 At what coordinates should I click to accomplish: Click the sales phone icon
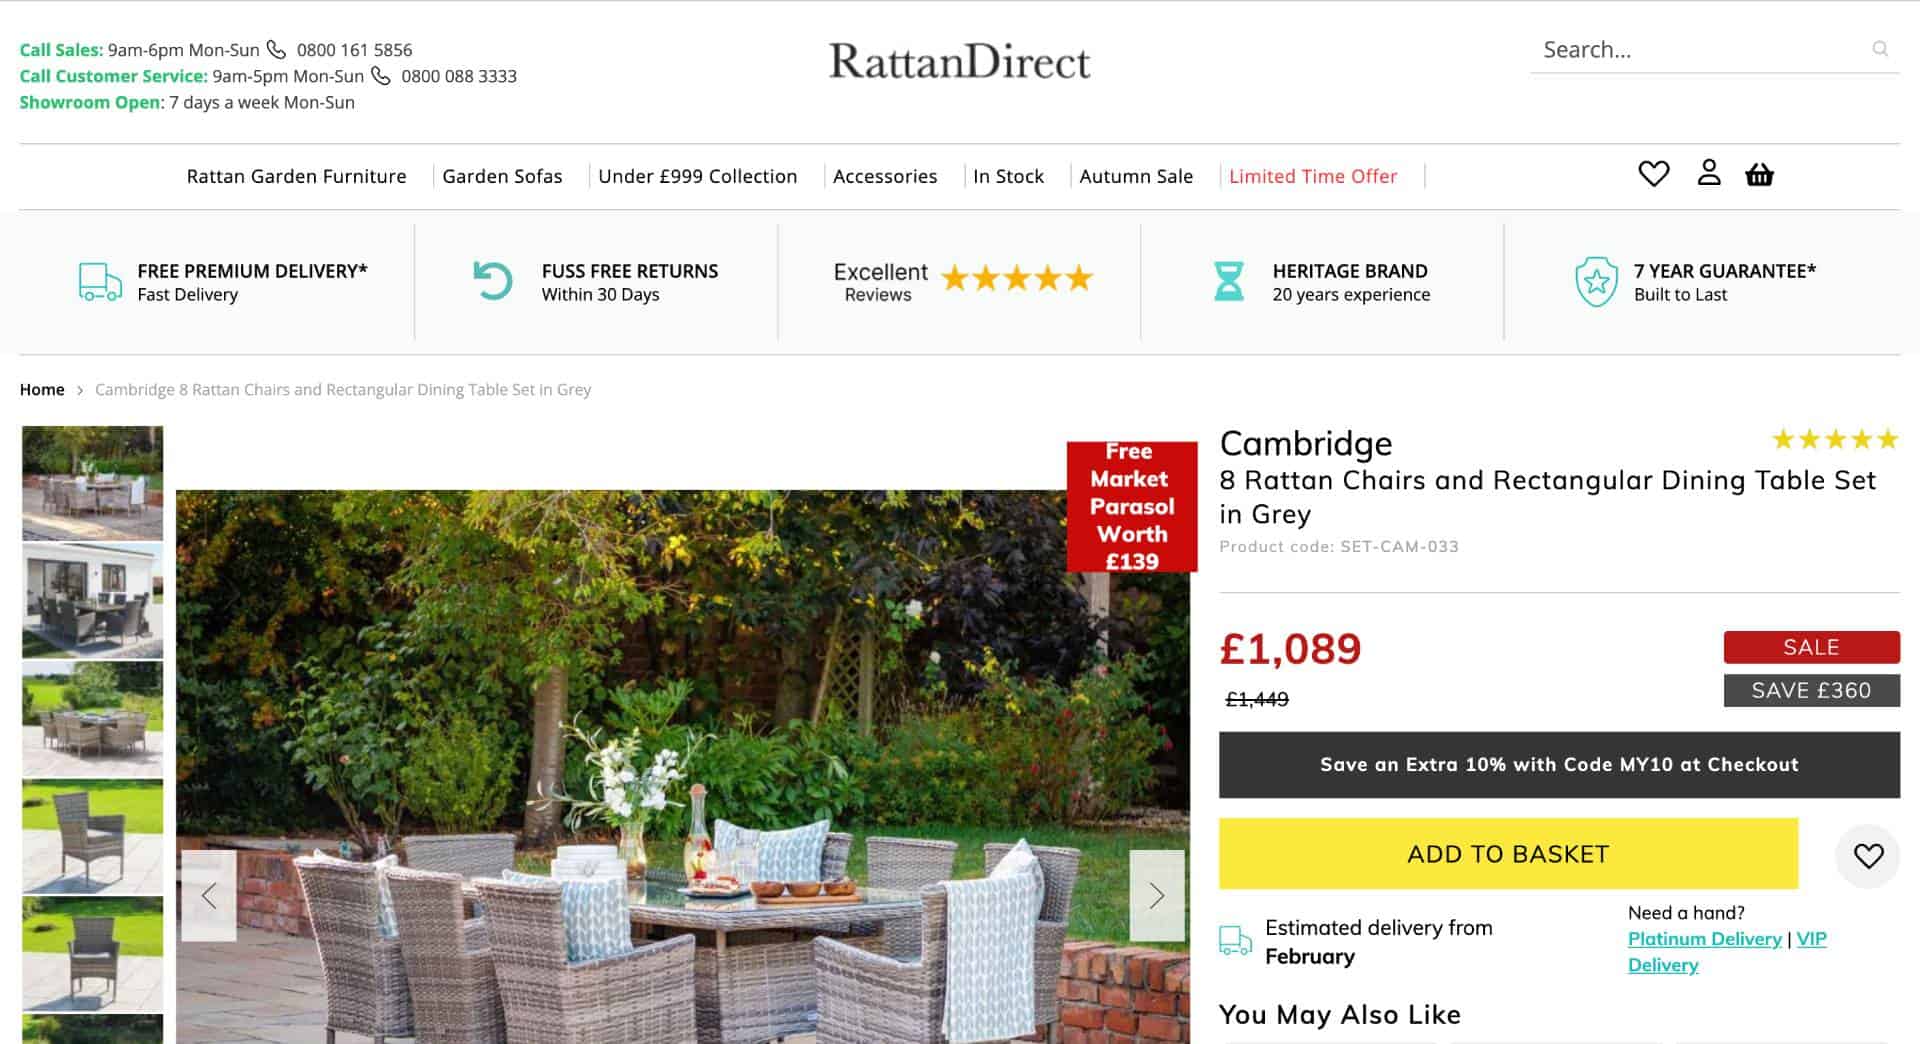pyautogui.click(x=276, y=49)
